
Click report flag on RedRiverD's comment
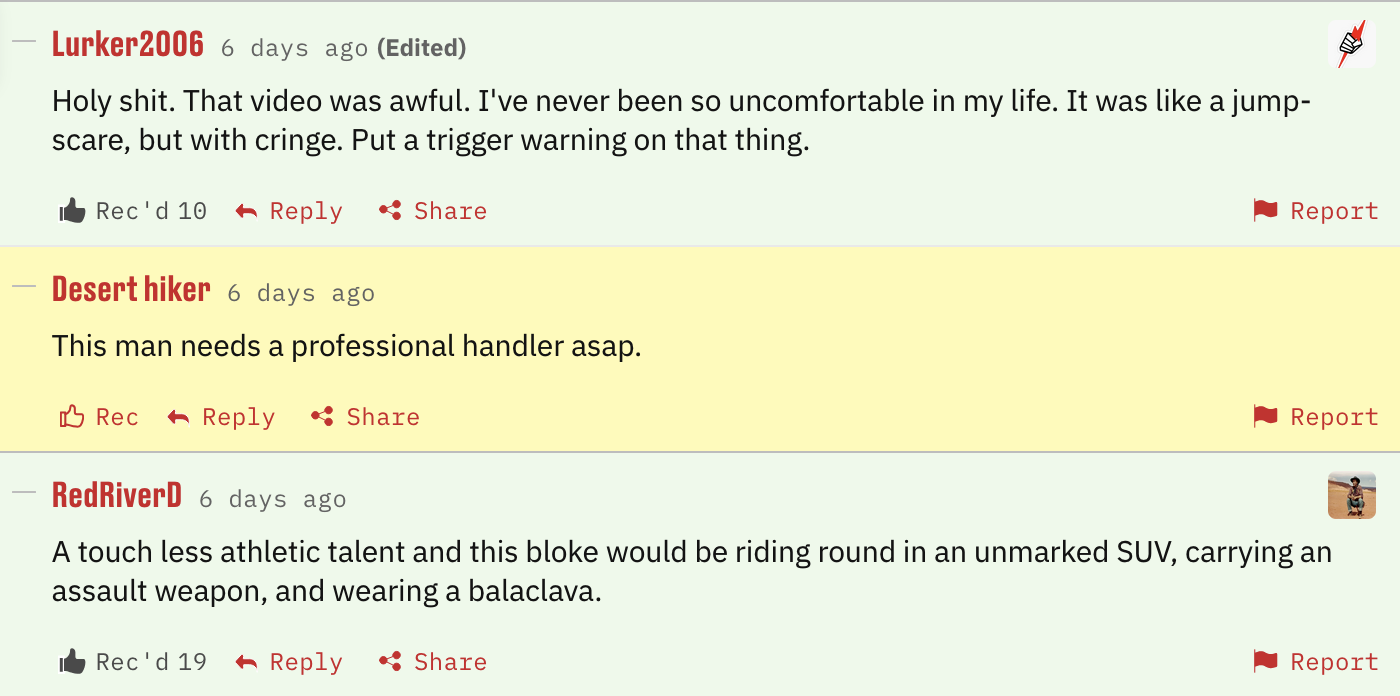coord(1266,662)
